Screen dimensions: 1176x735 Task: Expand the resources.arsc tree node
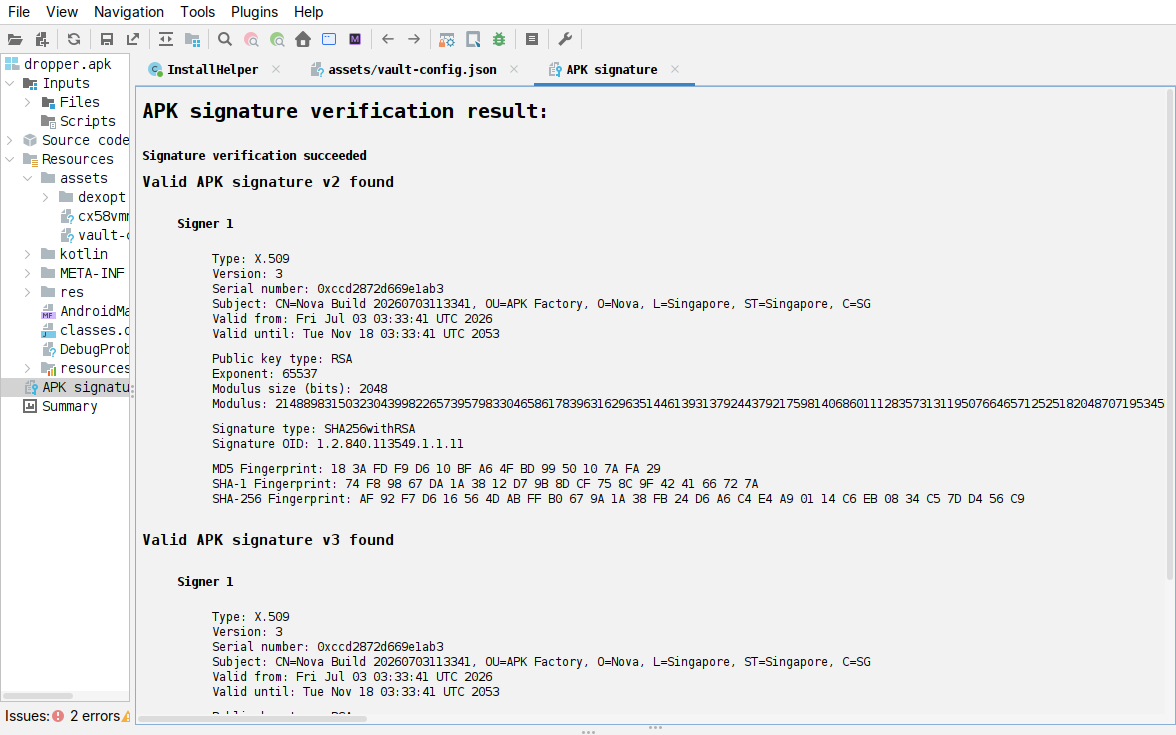pos(28,368)
